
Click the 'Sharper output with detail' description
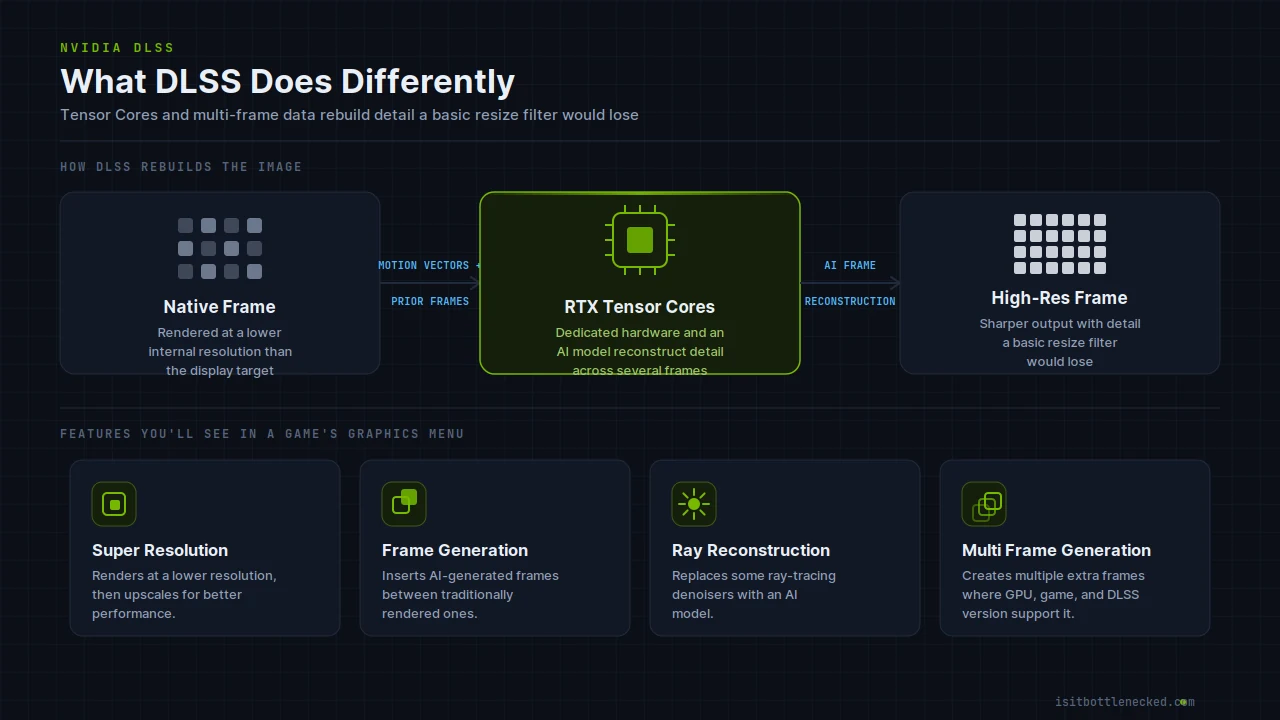coord(1060,342)
